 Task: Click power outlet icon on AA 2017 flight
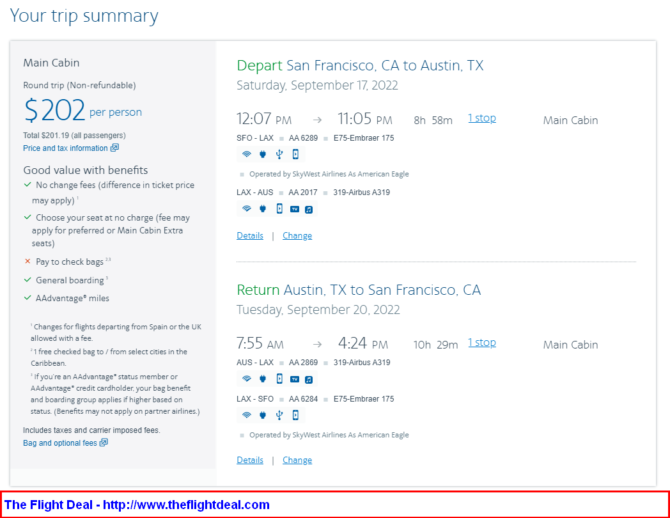[x=263, y=209]
